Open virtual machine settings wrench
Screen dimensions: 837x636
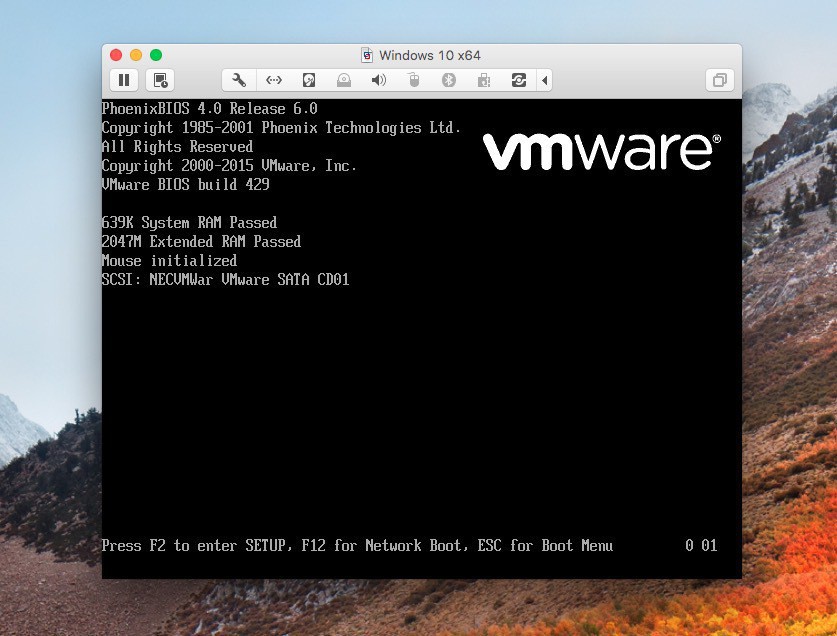click(x=239, y=80)
